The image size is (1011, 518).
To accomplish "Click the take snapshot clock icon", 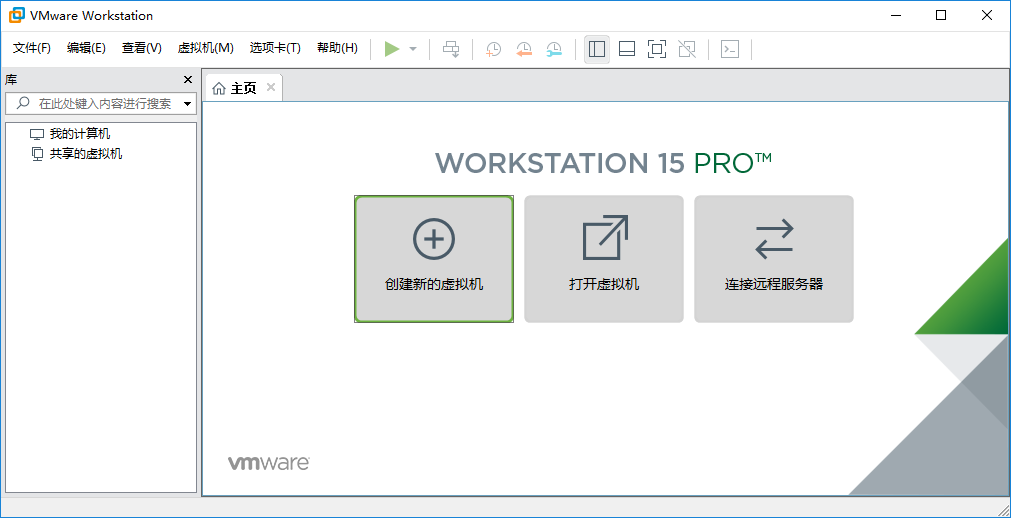I will click(x=493, y=49).
